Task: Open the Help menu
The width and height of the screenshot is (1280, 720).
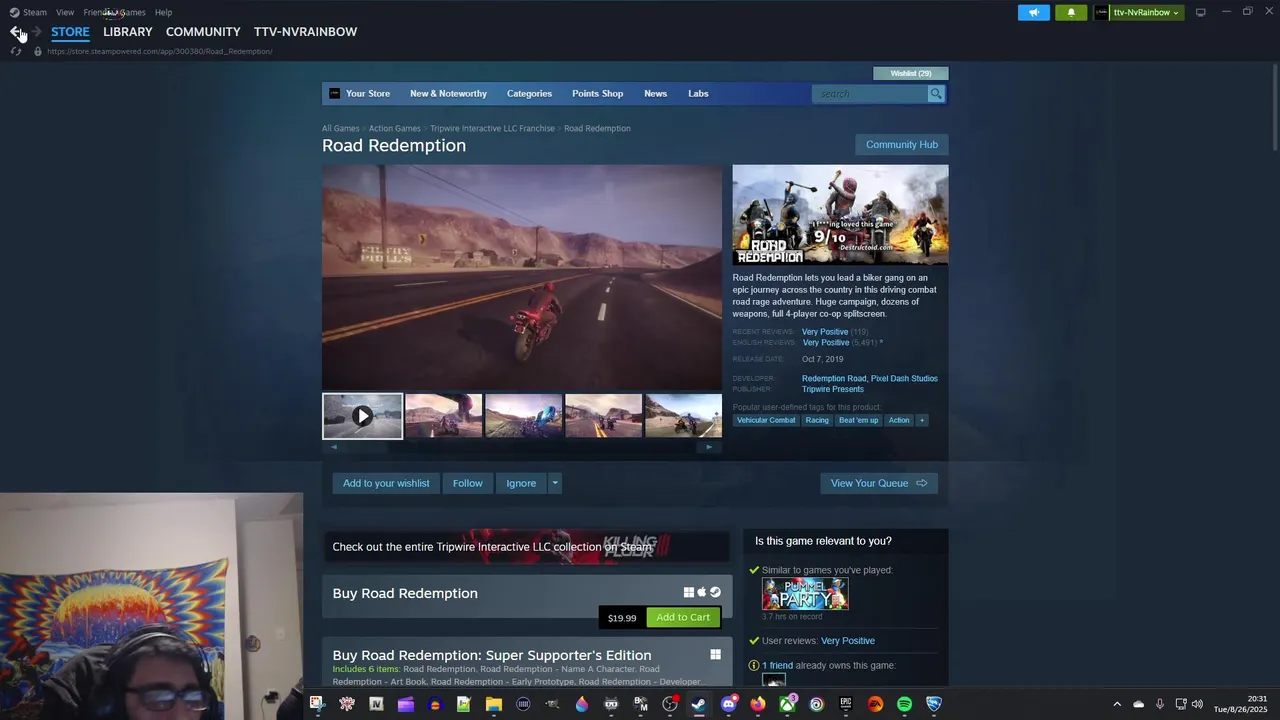Action: (163, 12)
